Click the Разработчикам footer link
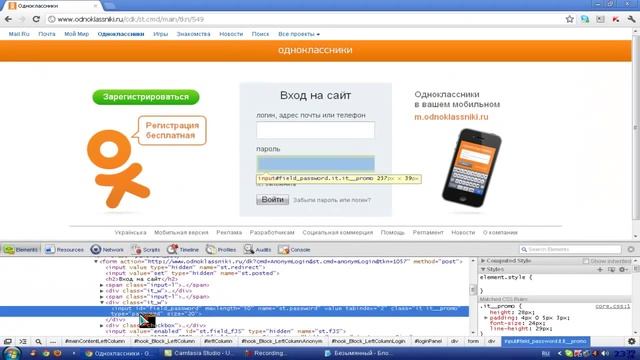 pyautogui.click(x=272, y=232)
